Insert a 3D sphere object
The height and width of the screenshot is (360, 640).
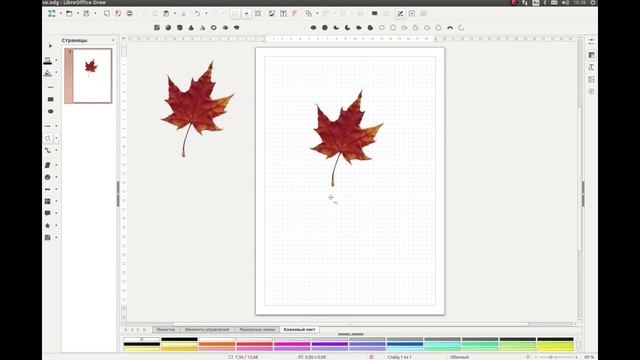click(x=168, y=27)
